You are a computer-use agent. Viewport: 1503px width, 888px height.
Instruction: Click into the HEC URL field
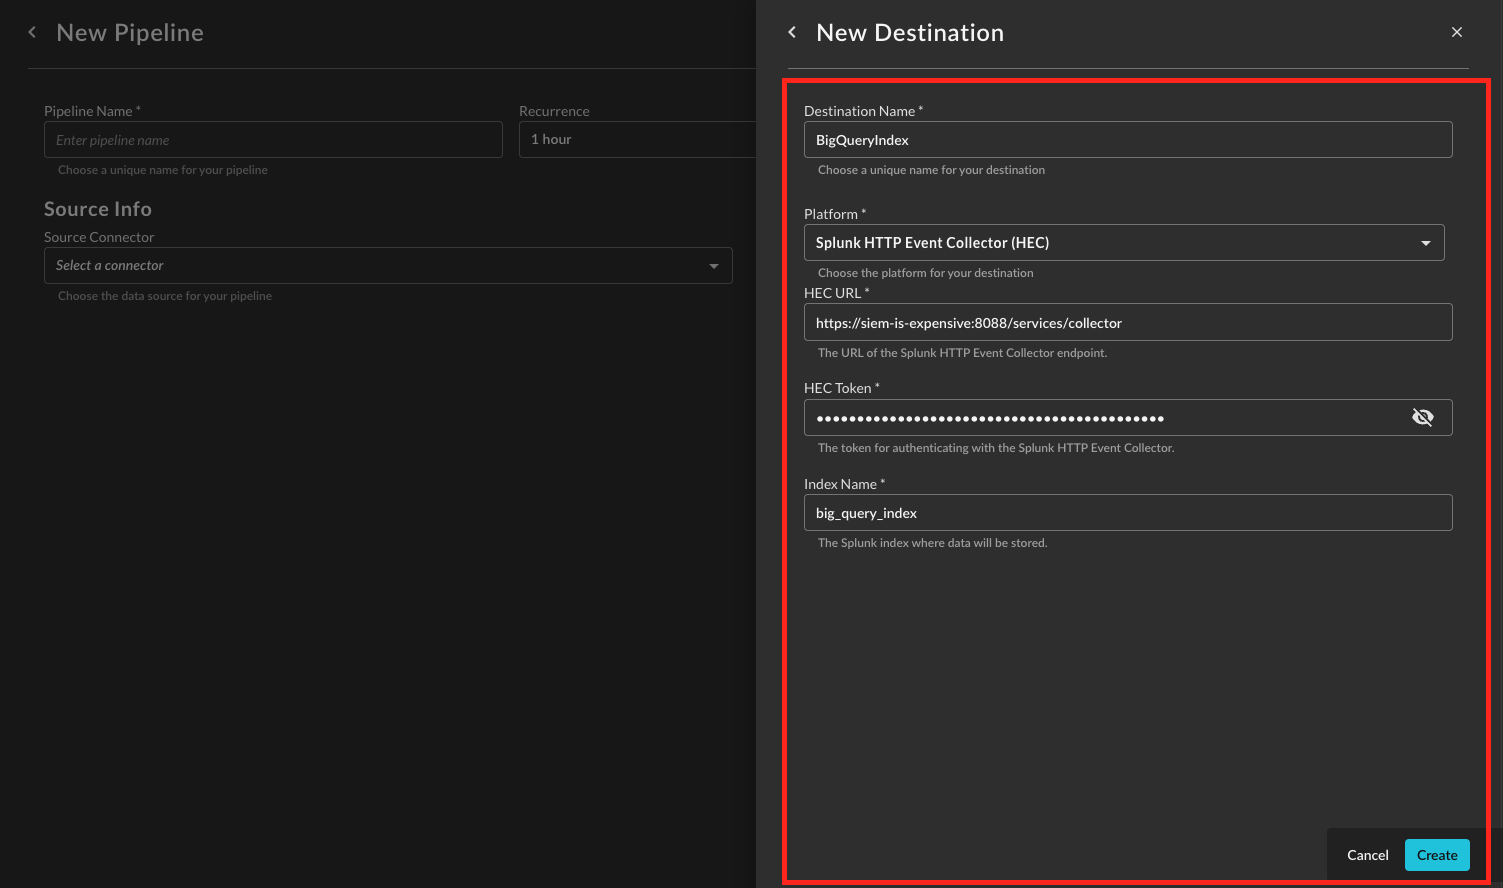tap(1128, 322)
